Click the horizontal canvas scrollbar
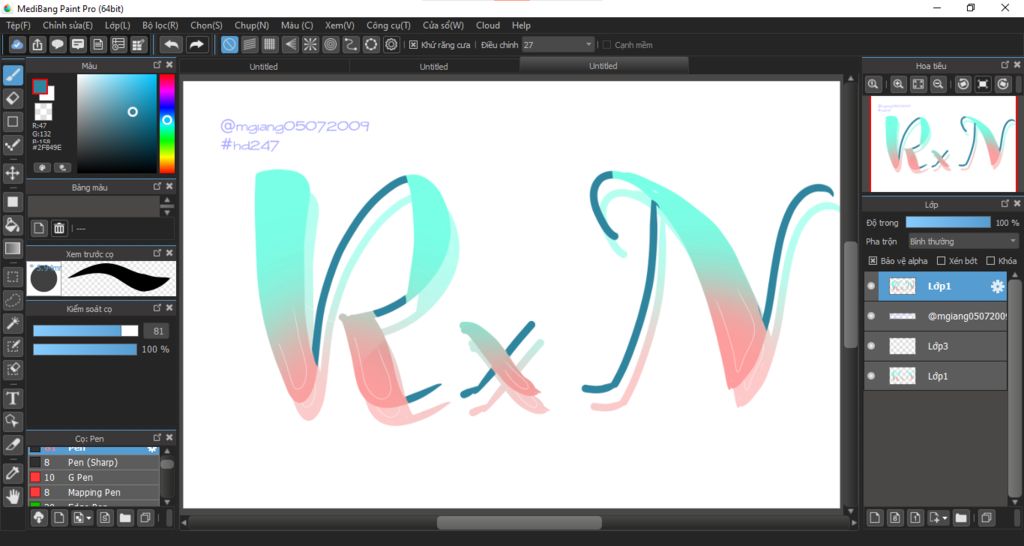The width and height of the screenshot is (1024, 546). click(519, 523)
